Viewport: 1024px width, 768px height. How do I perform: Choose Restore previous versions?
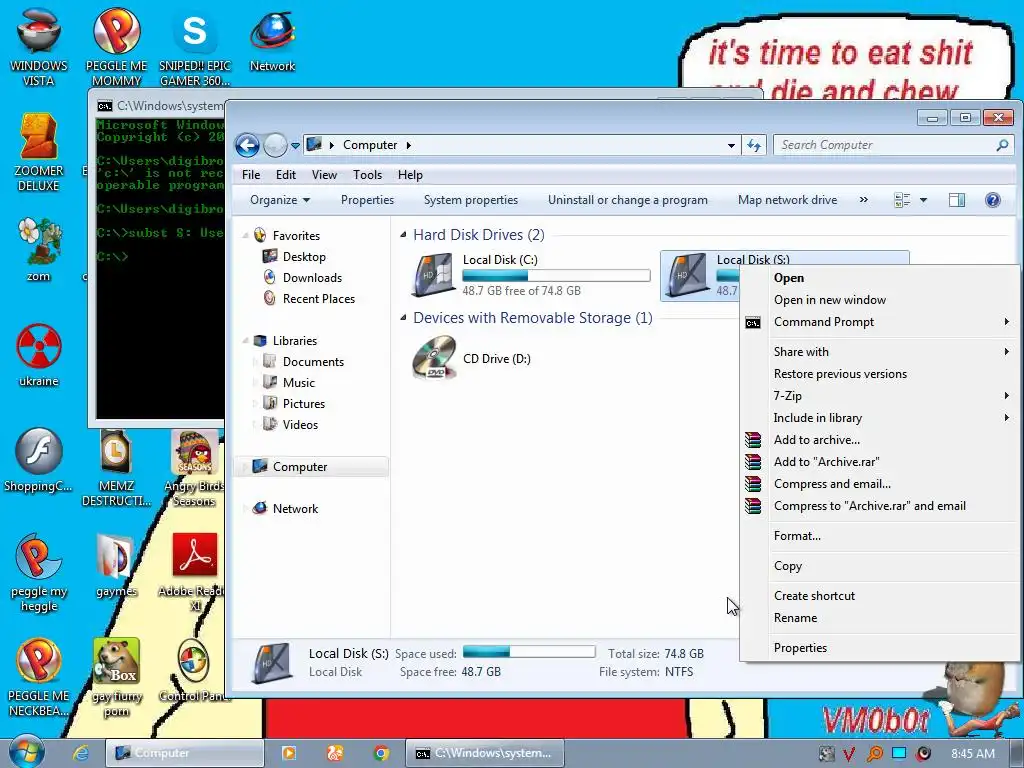click(x=880, y=374)
